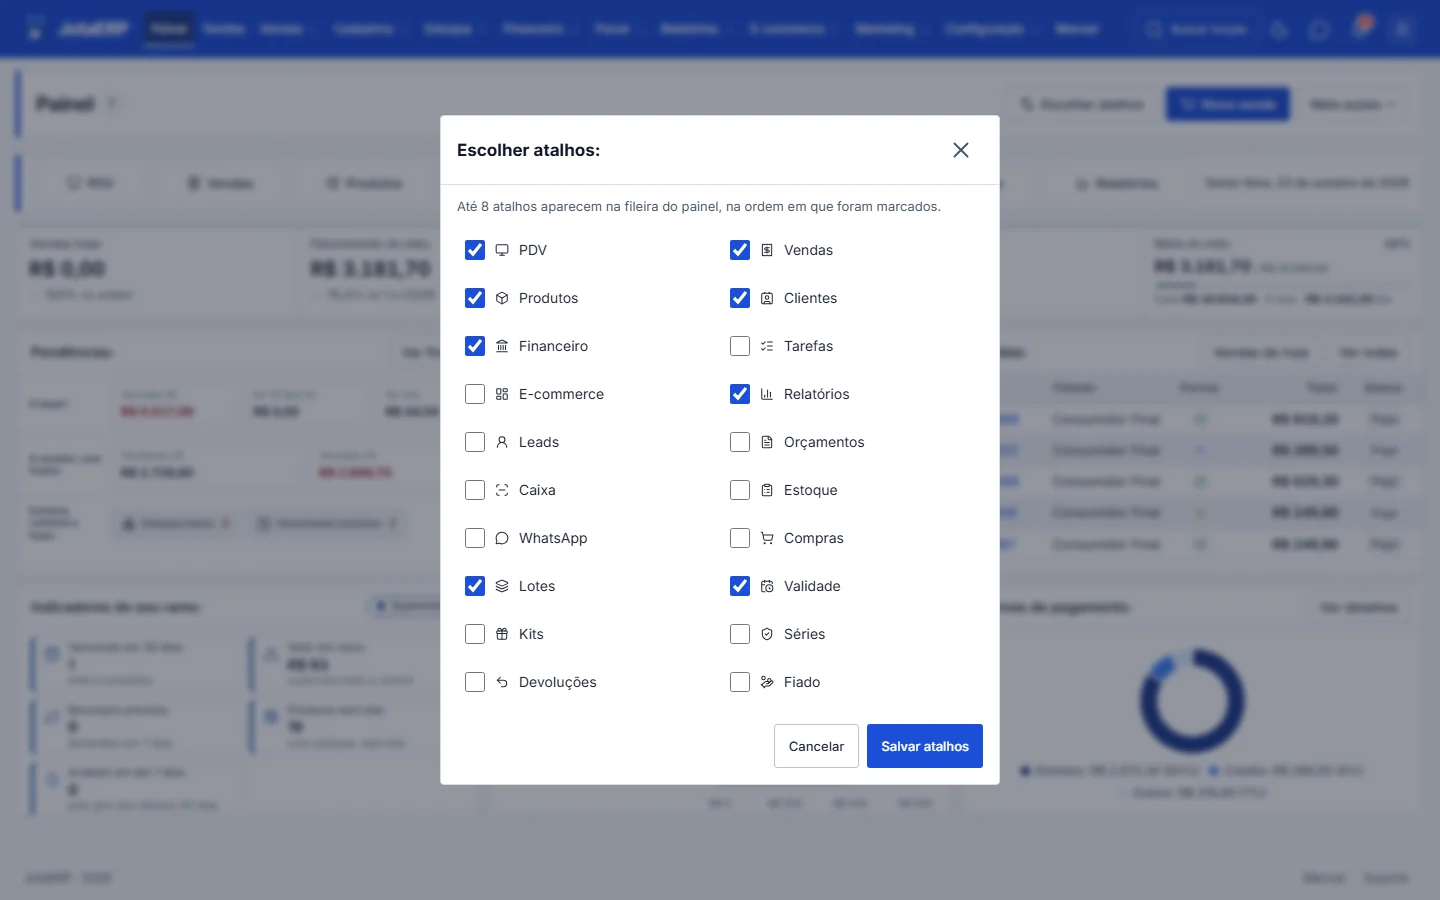The width and height of the screenshot is (1440, 900).
Task: Enable the E-commerce shortcut checkbox
Action: pos(475,394)
